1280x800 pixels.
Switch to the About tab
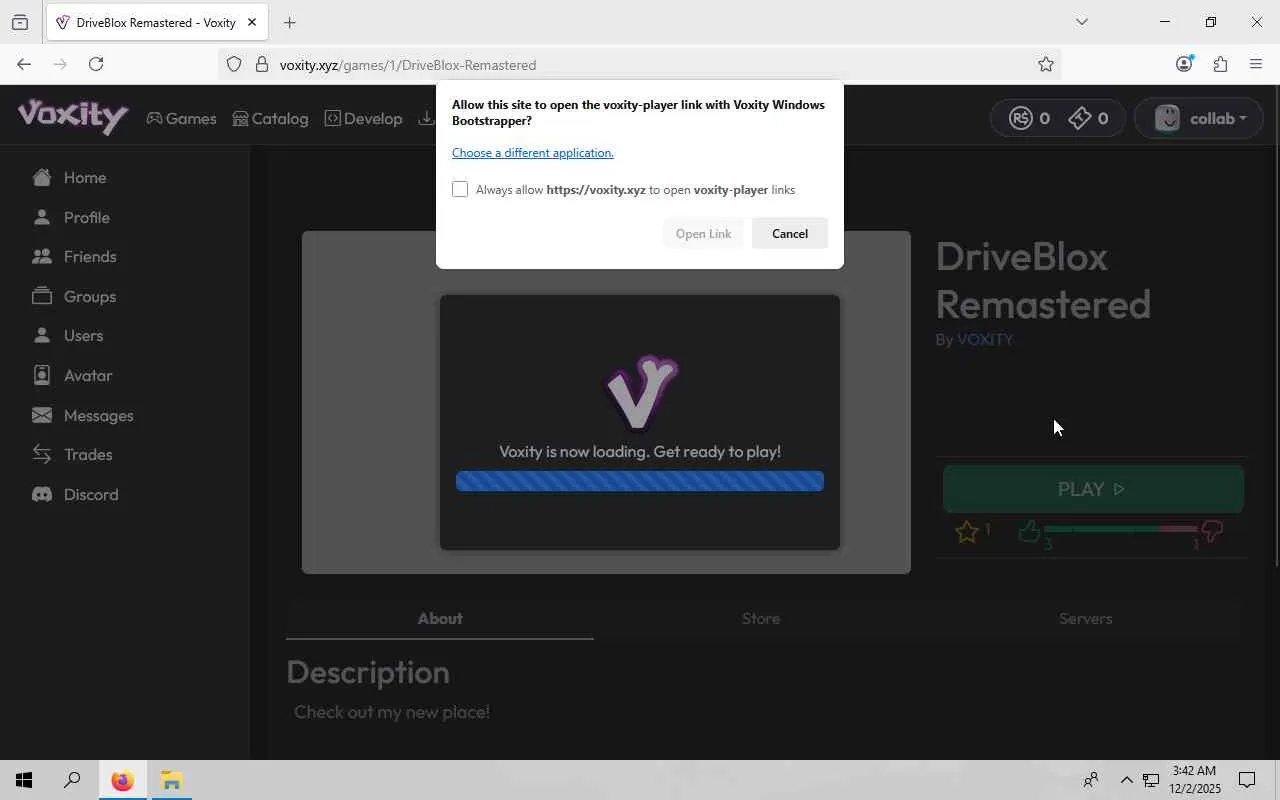(440, 618)
